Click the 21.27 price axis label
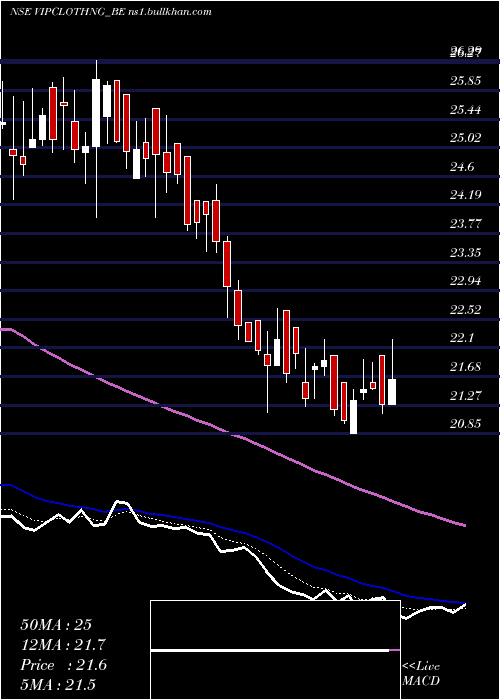The height and width of the screenshot is (700, 500). tap(465, 395)
